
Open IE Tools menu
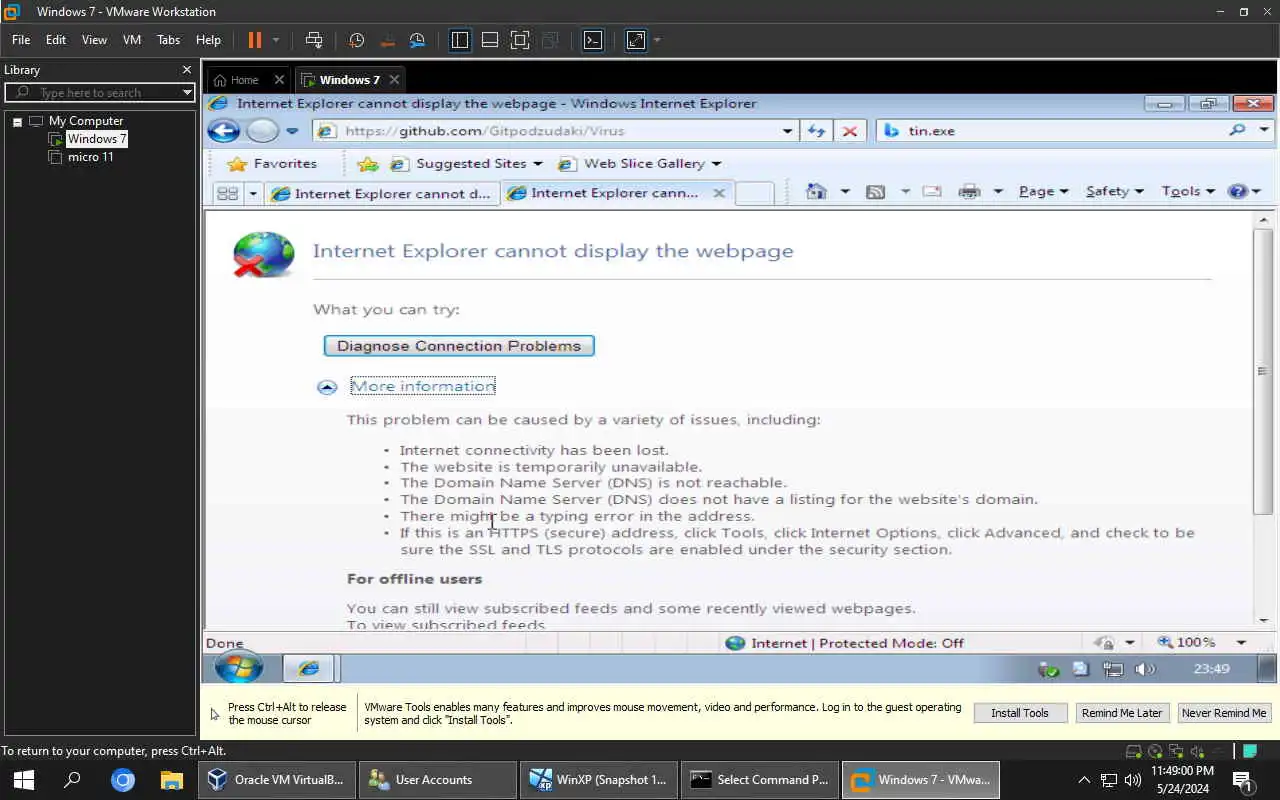tap(1188, 191)
